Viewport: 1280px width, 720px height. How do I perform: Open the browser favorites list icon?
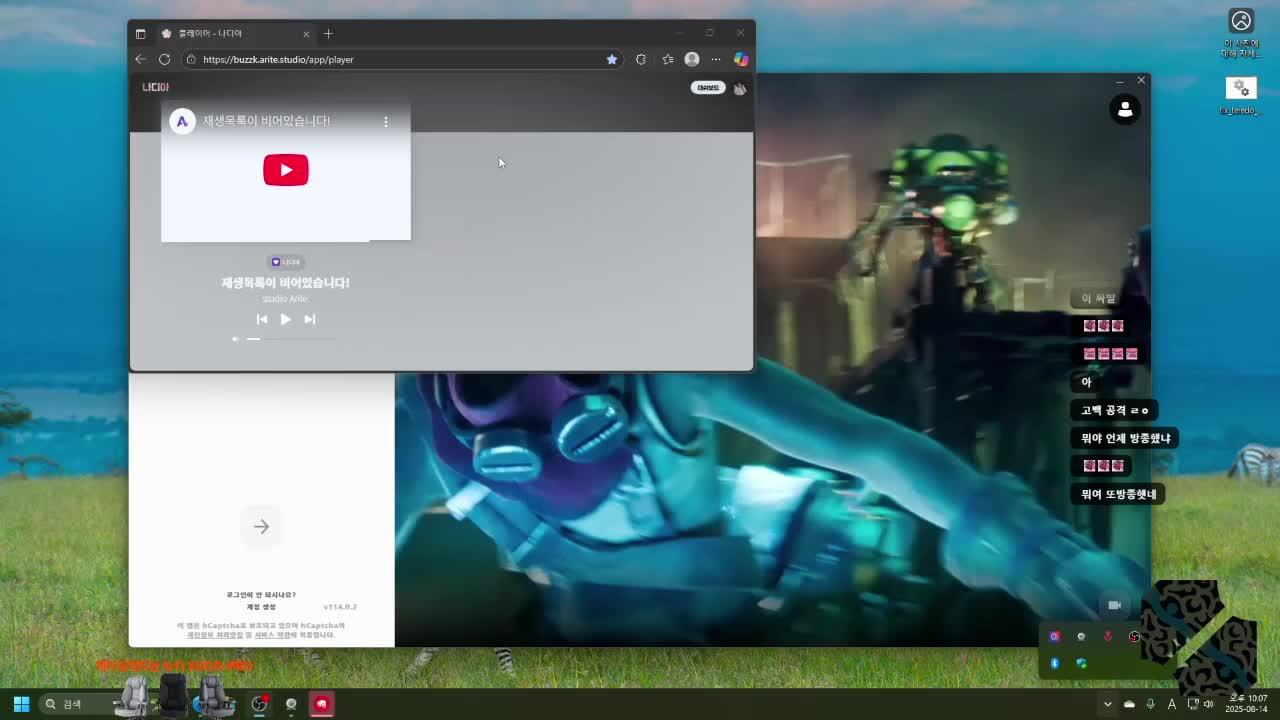pos(668,59)
